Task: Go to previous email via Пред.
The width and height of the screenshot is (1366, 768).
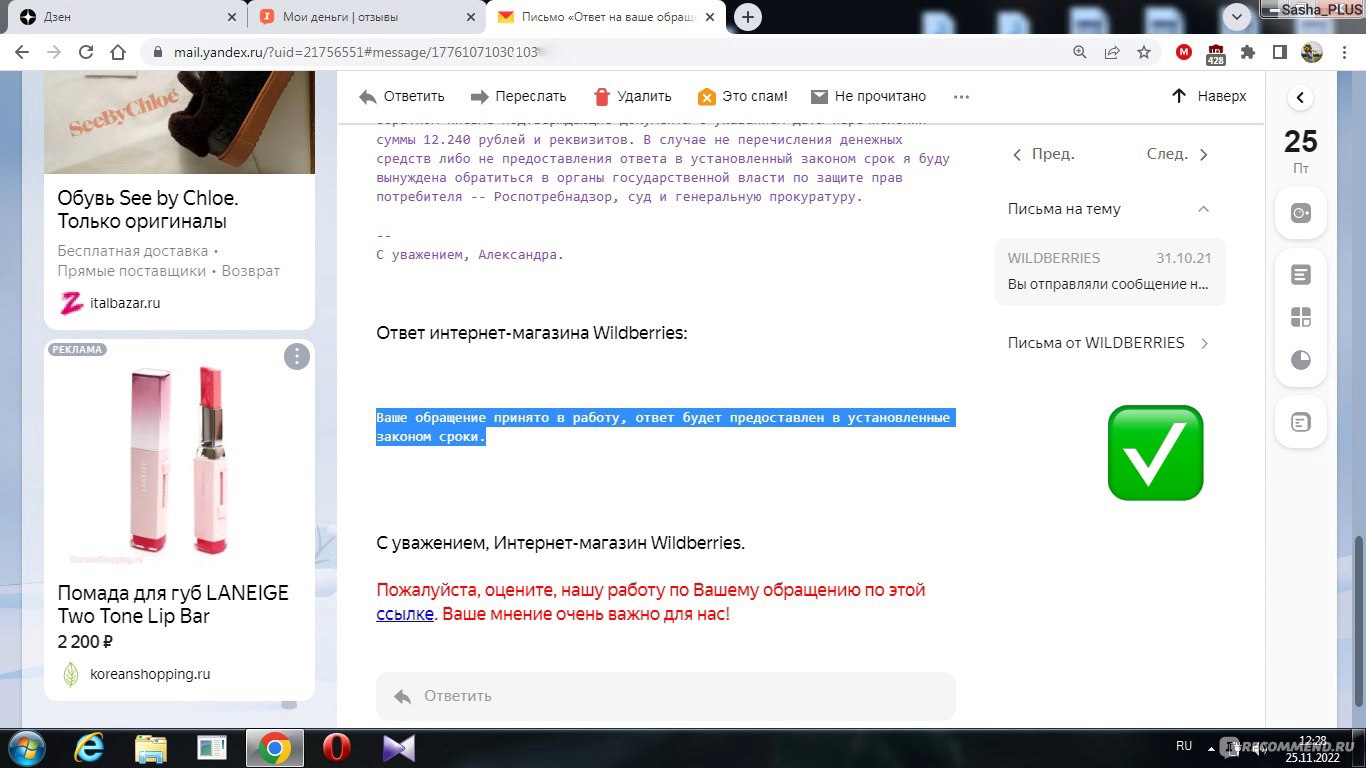Action: [x=1043, y=154]
